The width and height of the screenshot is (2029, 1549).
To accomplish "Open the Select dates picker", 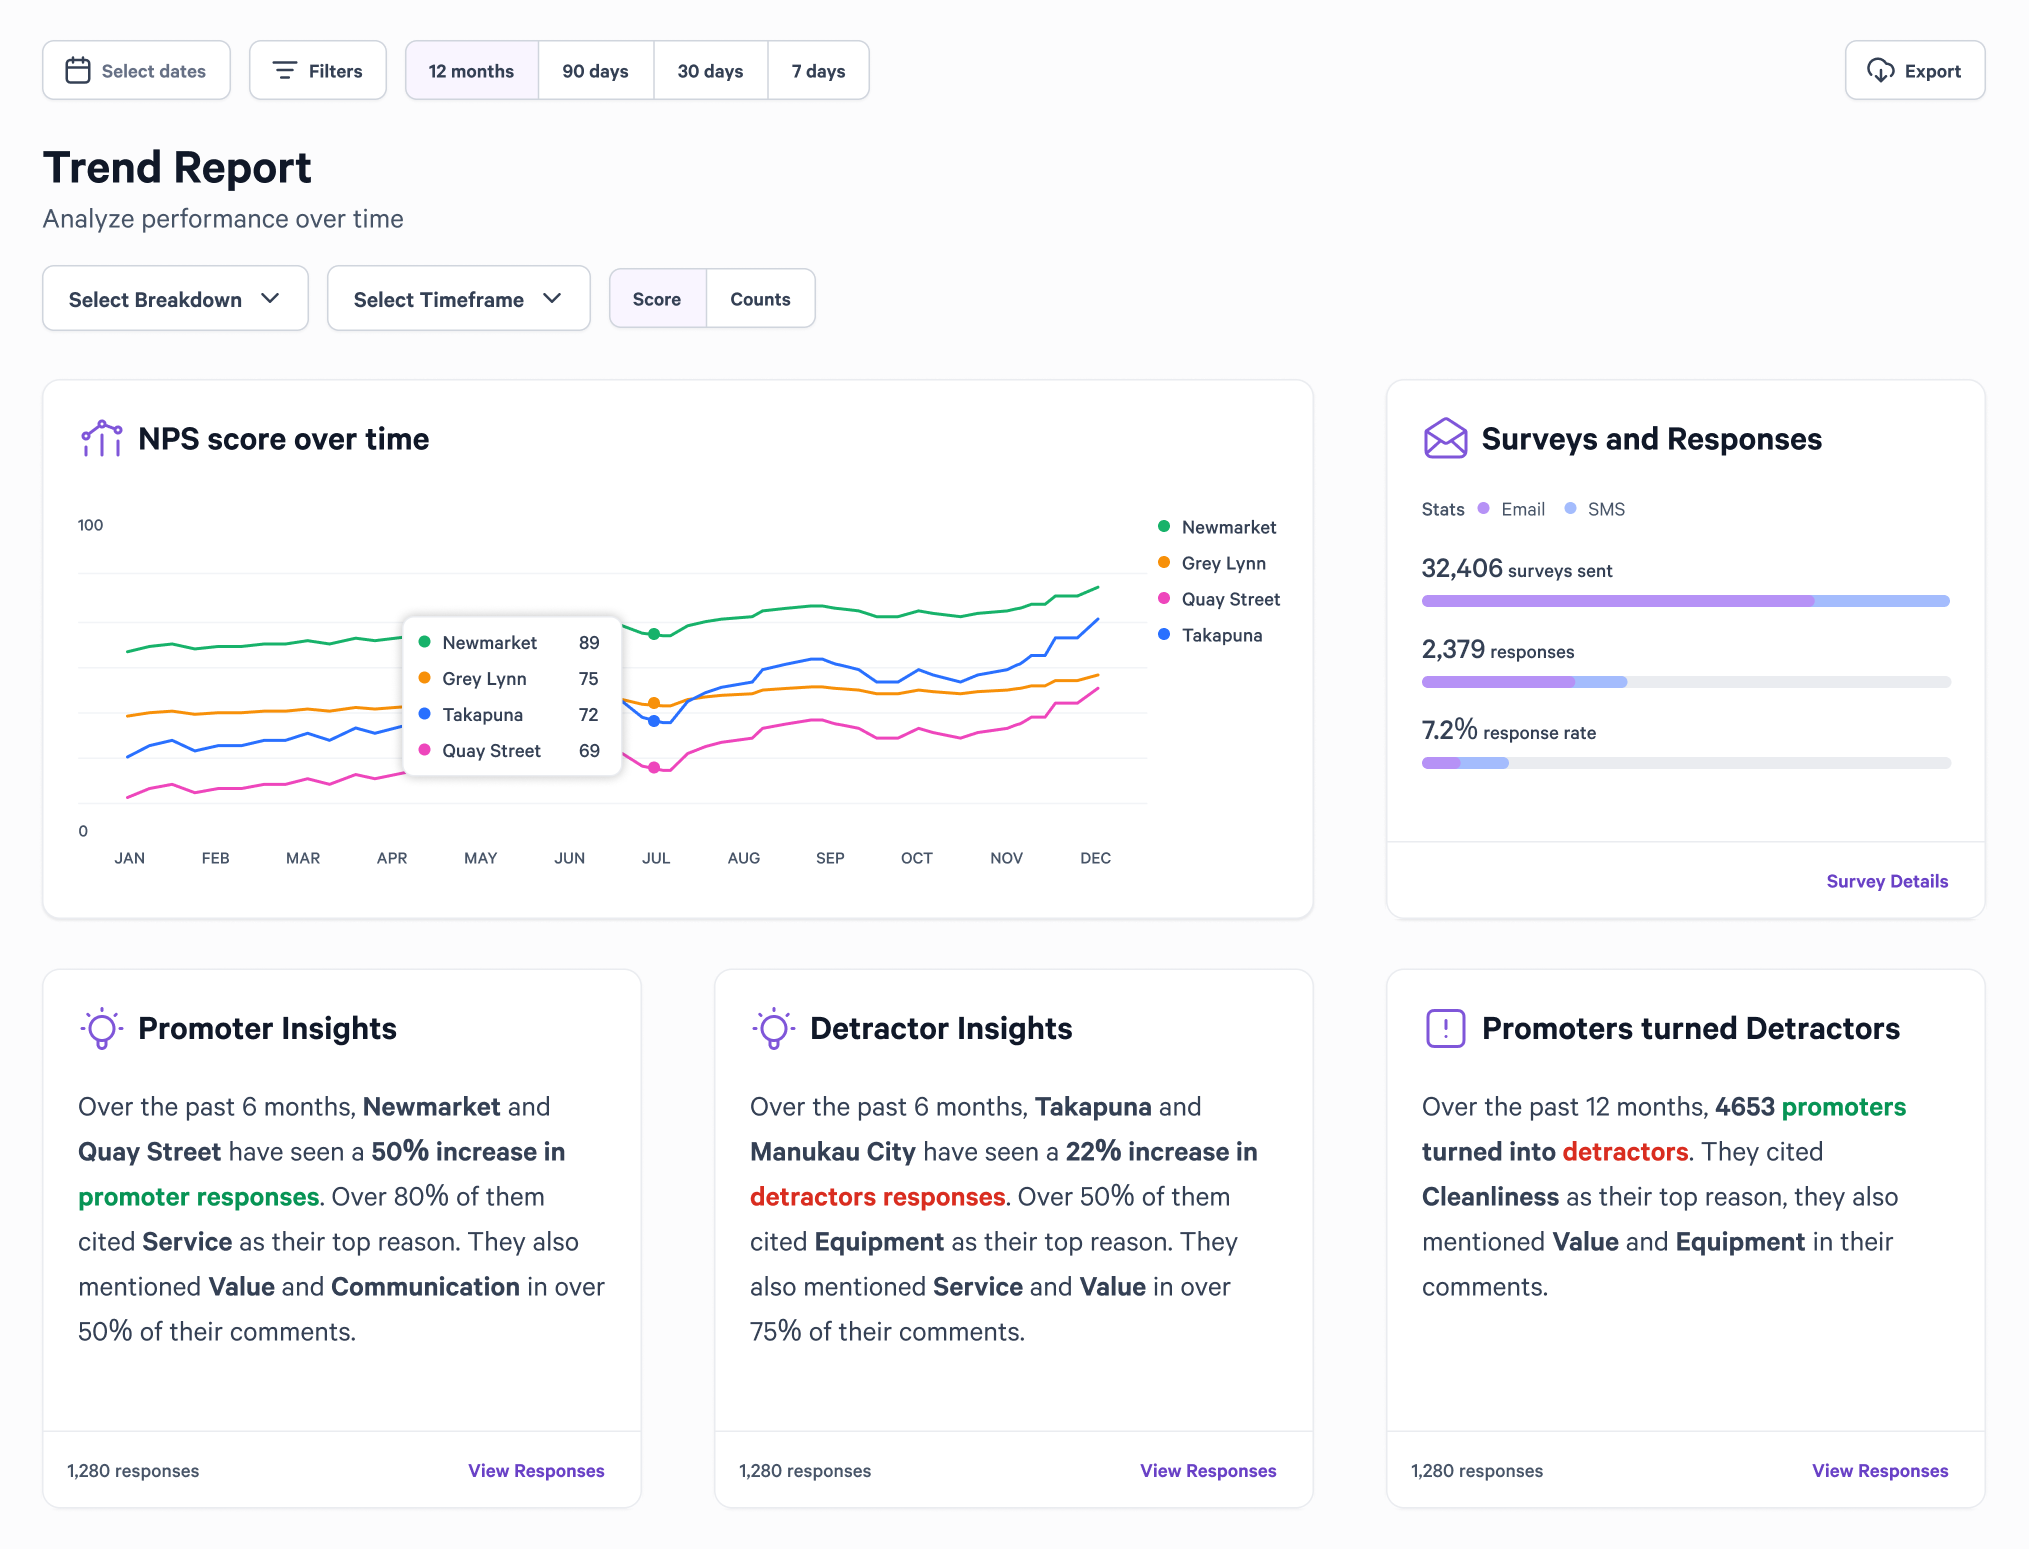I will point(136,70).
